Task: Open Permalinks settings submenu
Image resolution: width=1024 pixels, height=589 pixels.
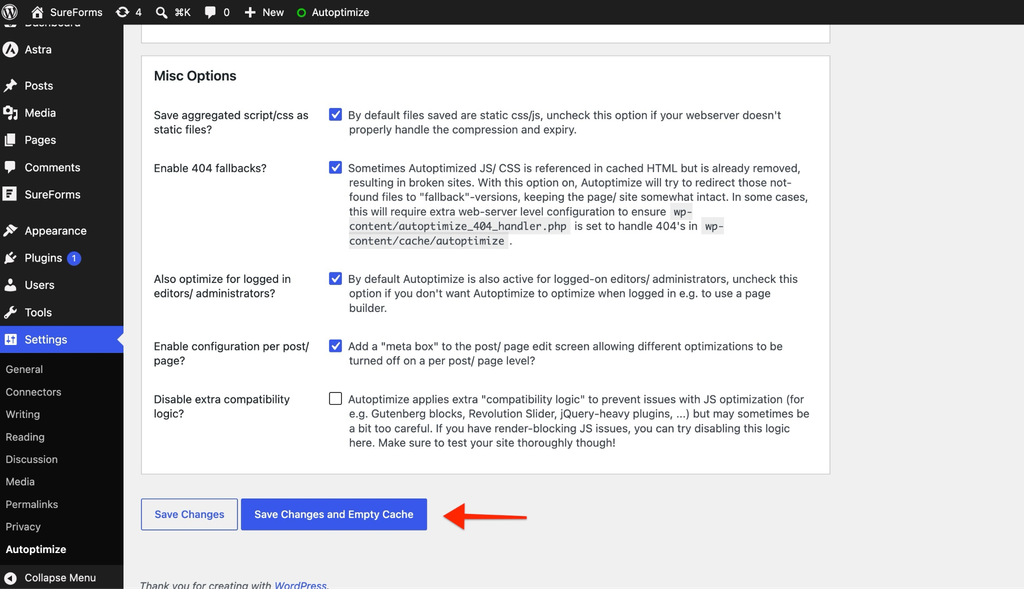Action: (31, 504)
